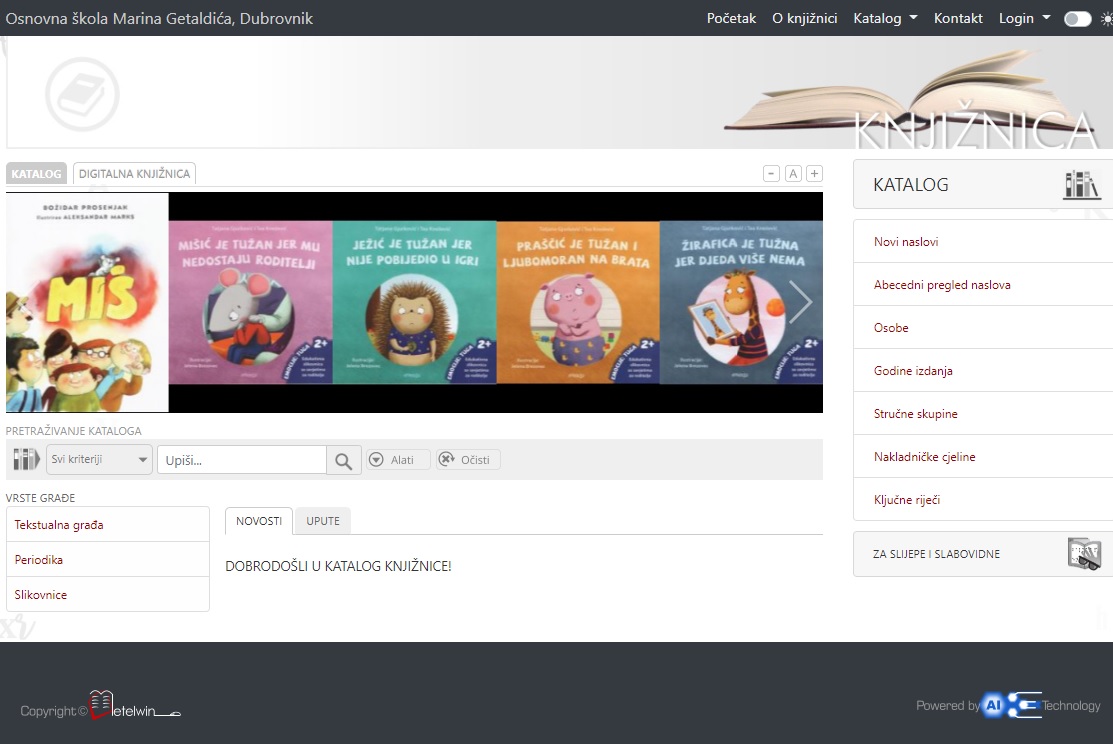
Task: Click the DOBRODOŠLI U KATALOG KNJIŽNICE! text
Action: click(338, 566)
